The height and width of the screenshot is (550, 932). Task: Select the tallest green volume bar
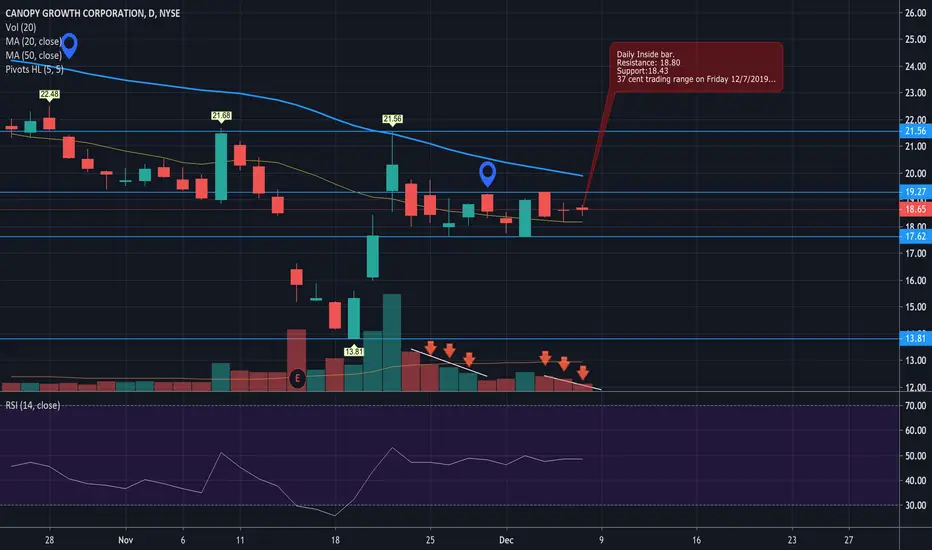[392, 342]
